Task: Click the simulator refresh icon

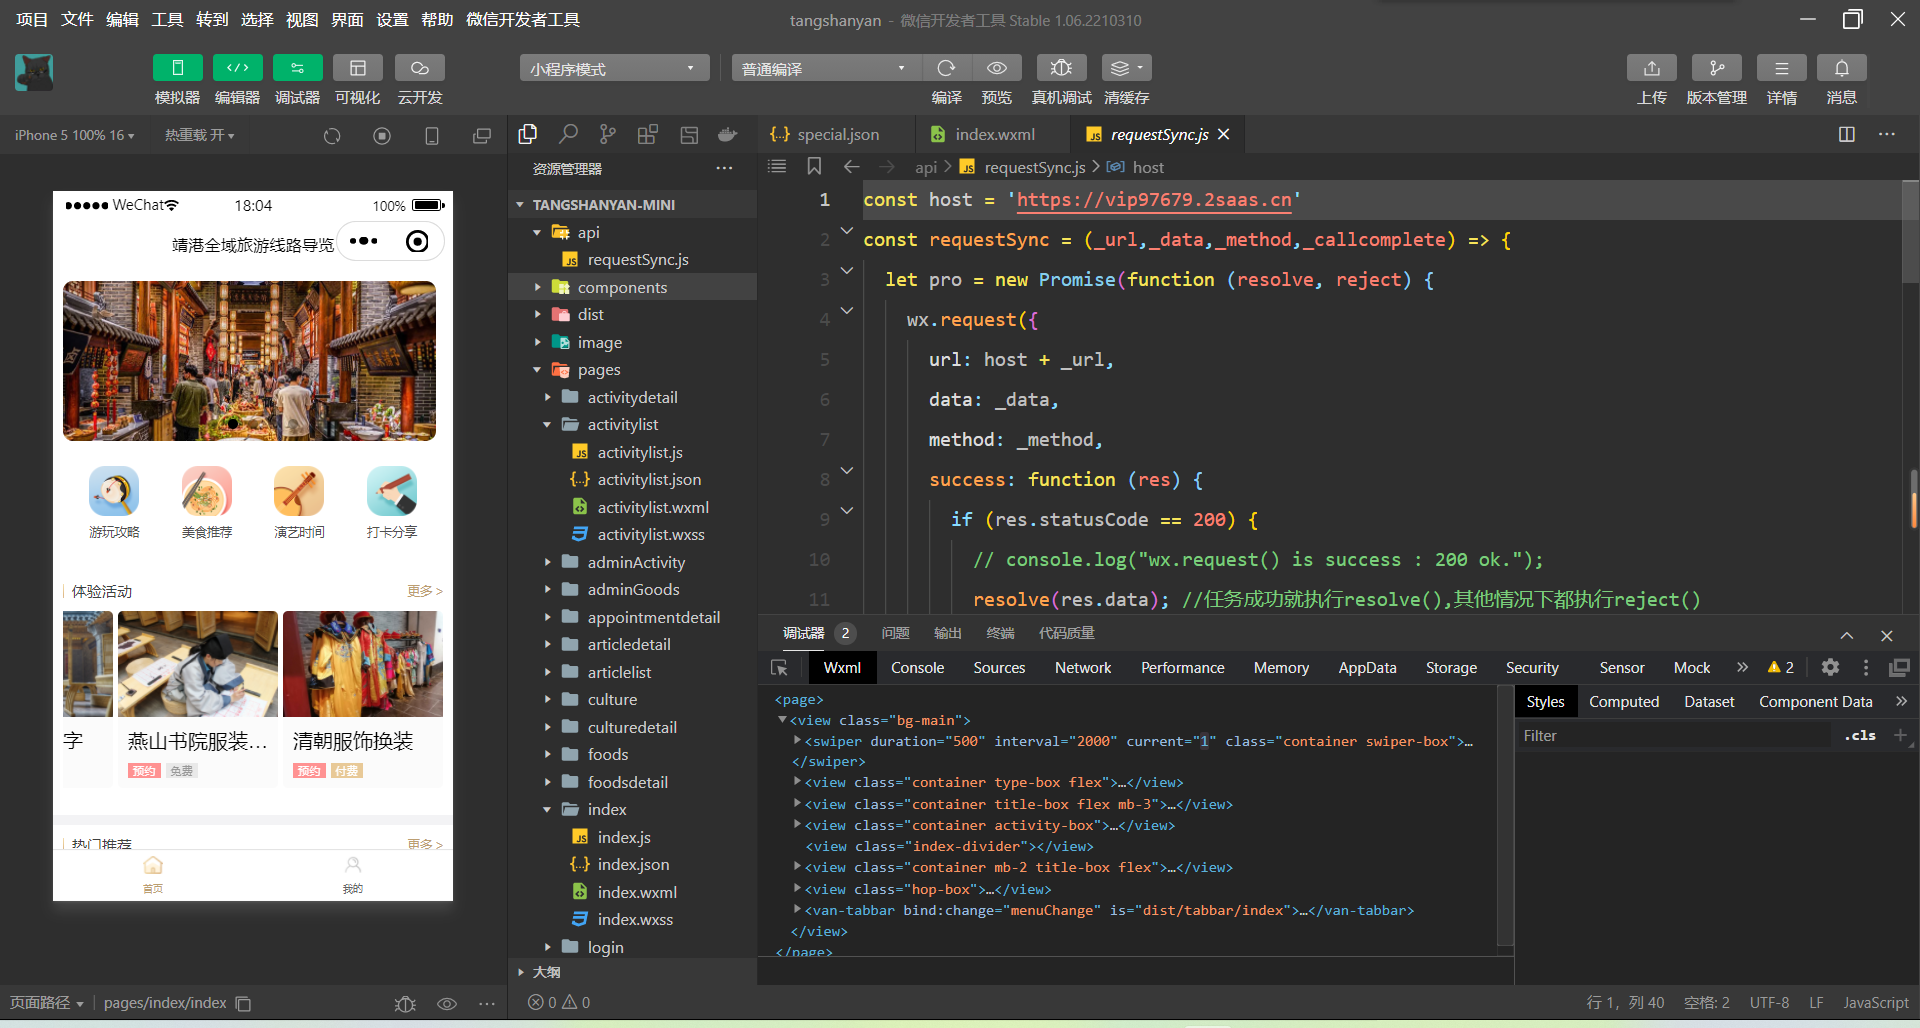Action: pyautogui.click(x=332, y=136)
